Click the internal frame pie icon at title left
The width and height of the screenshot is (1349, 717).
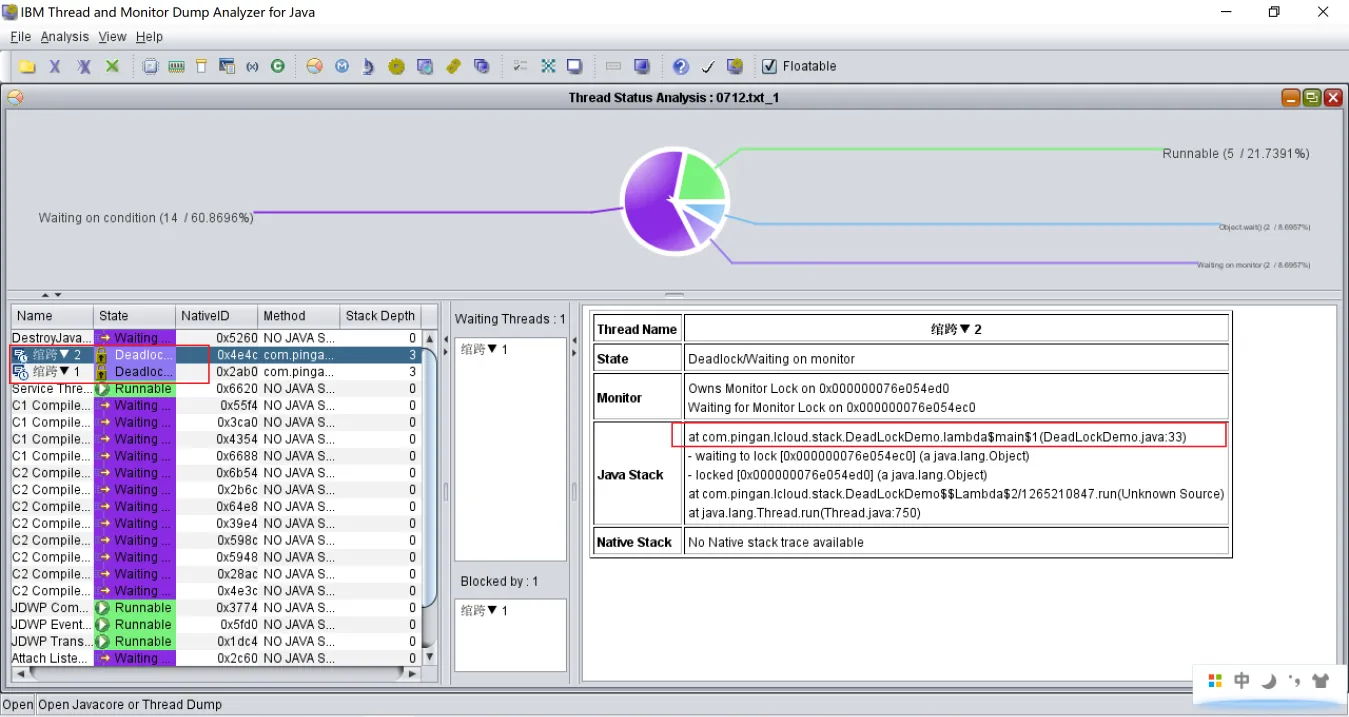pyautogui.click(x=15, y=97)
